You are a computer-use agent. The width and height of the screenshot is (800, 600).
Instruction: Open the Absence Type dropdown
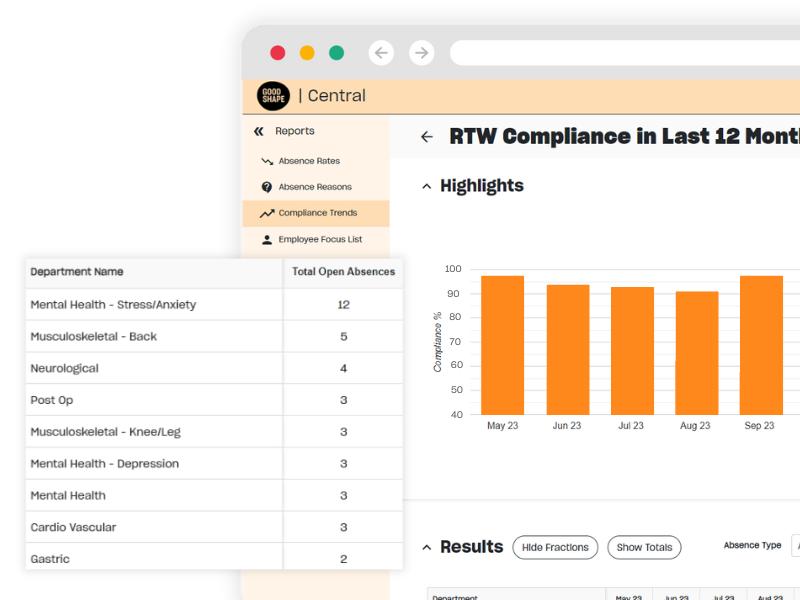point(793,545)
